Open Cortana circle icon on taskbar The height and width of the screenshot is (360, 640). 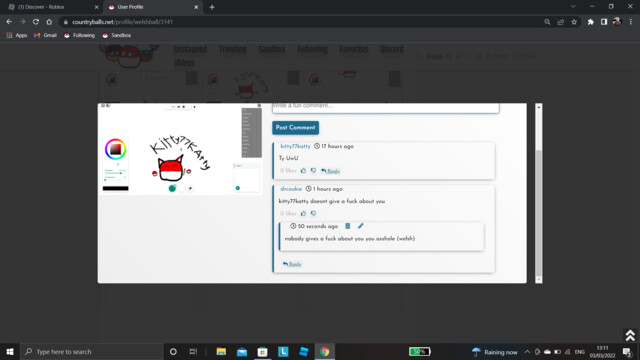pos(173,351)
